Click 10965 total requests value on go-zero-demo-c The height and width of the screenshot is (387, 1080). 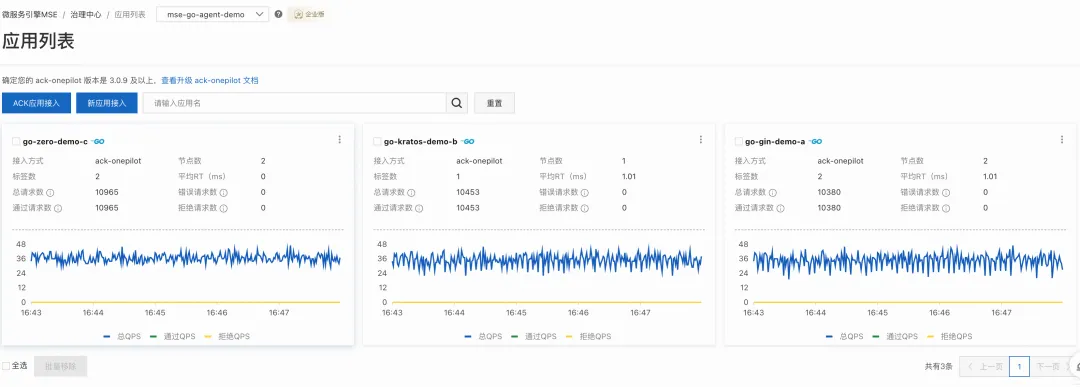(x=107, y=192)
